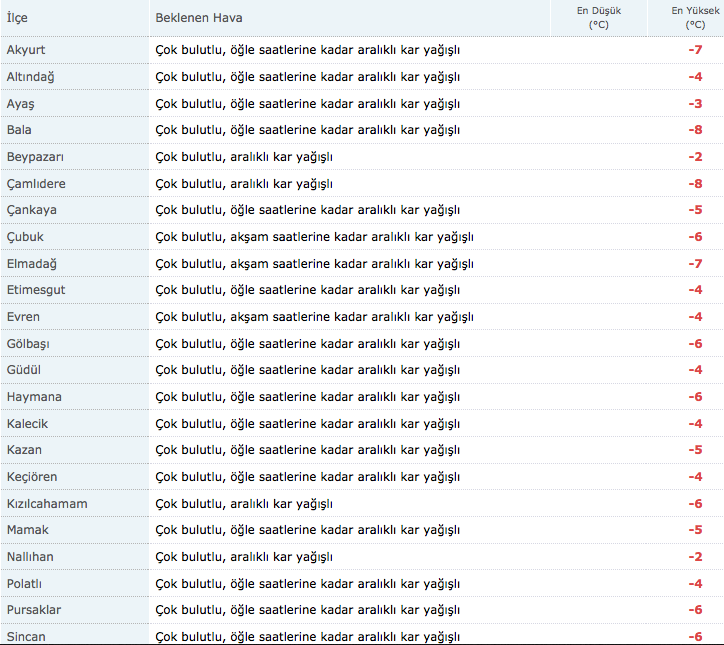
Task: Click on the Çankaya district name
Action: click(32, 210)
